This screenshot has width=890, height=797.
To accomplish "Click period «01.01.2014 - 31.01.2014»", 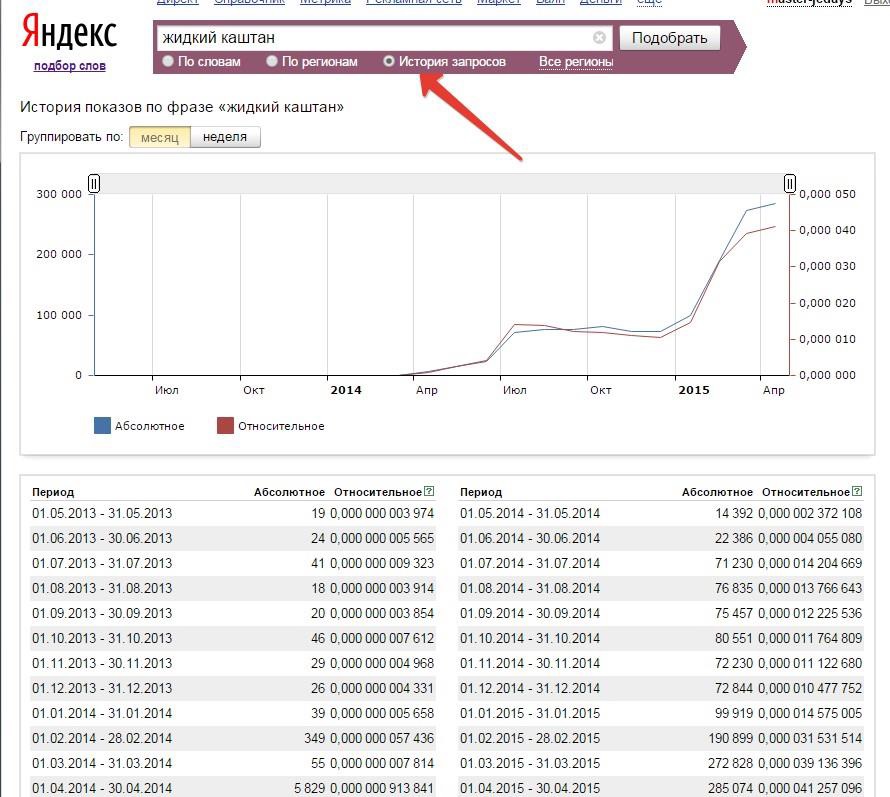I will 102,713.
